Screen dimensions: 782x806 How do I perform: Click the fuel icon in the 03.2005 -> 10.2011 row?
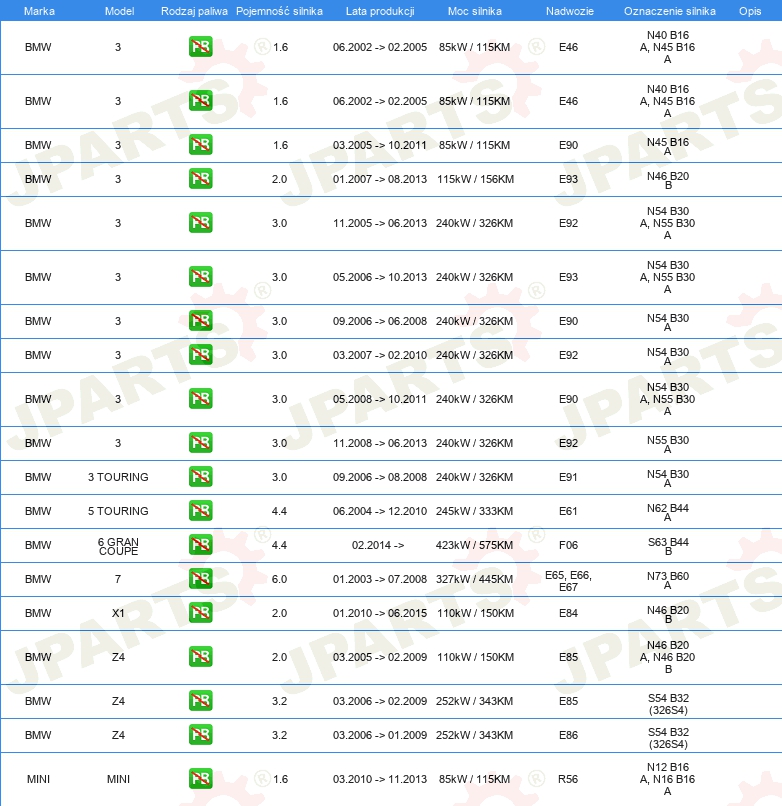201,144
